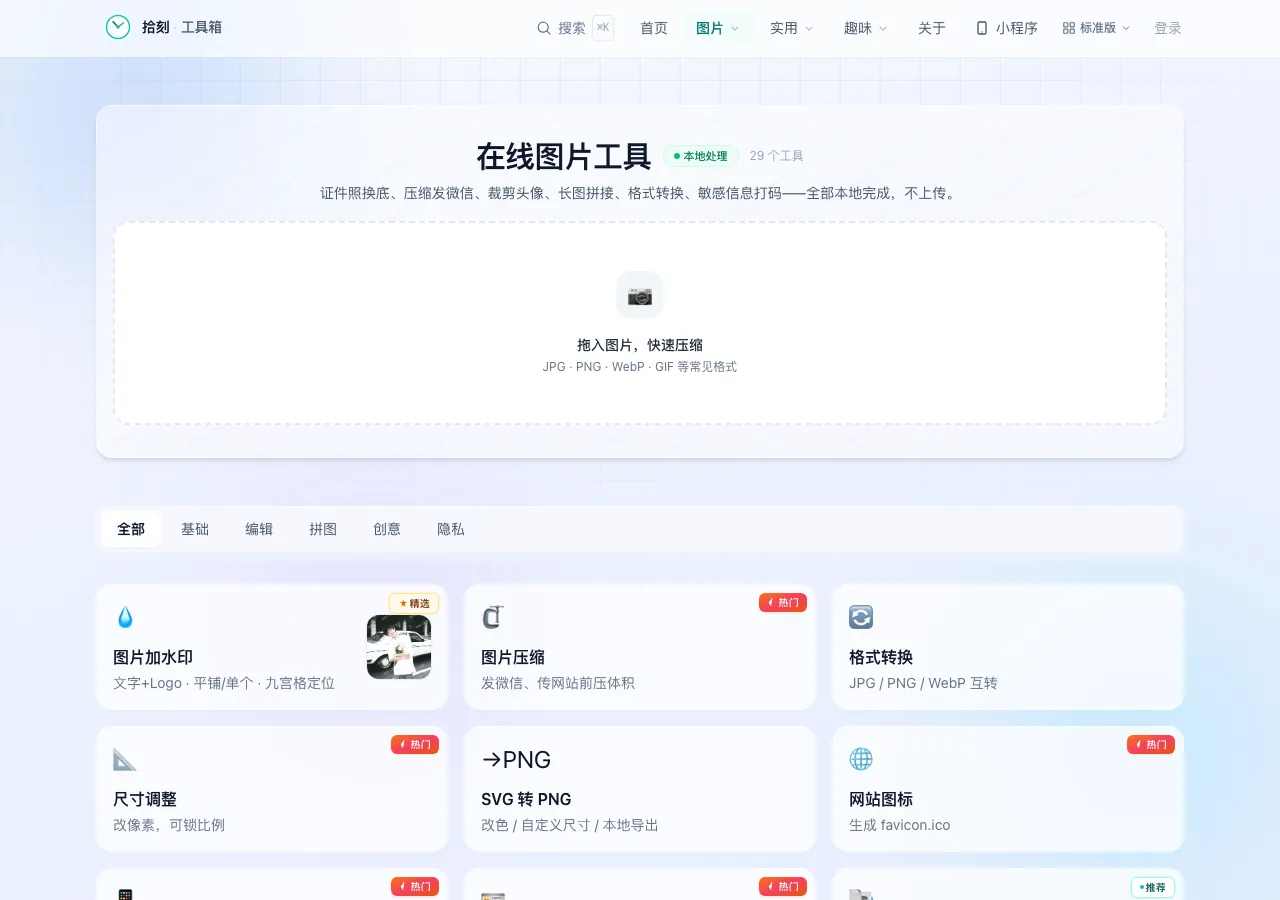Click the ⌘K shortcut hint
Screen dimensions: 1280x900
click(x=603, y=28)
